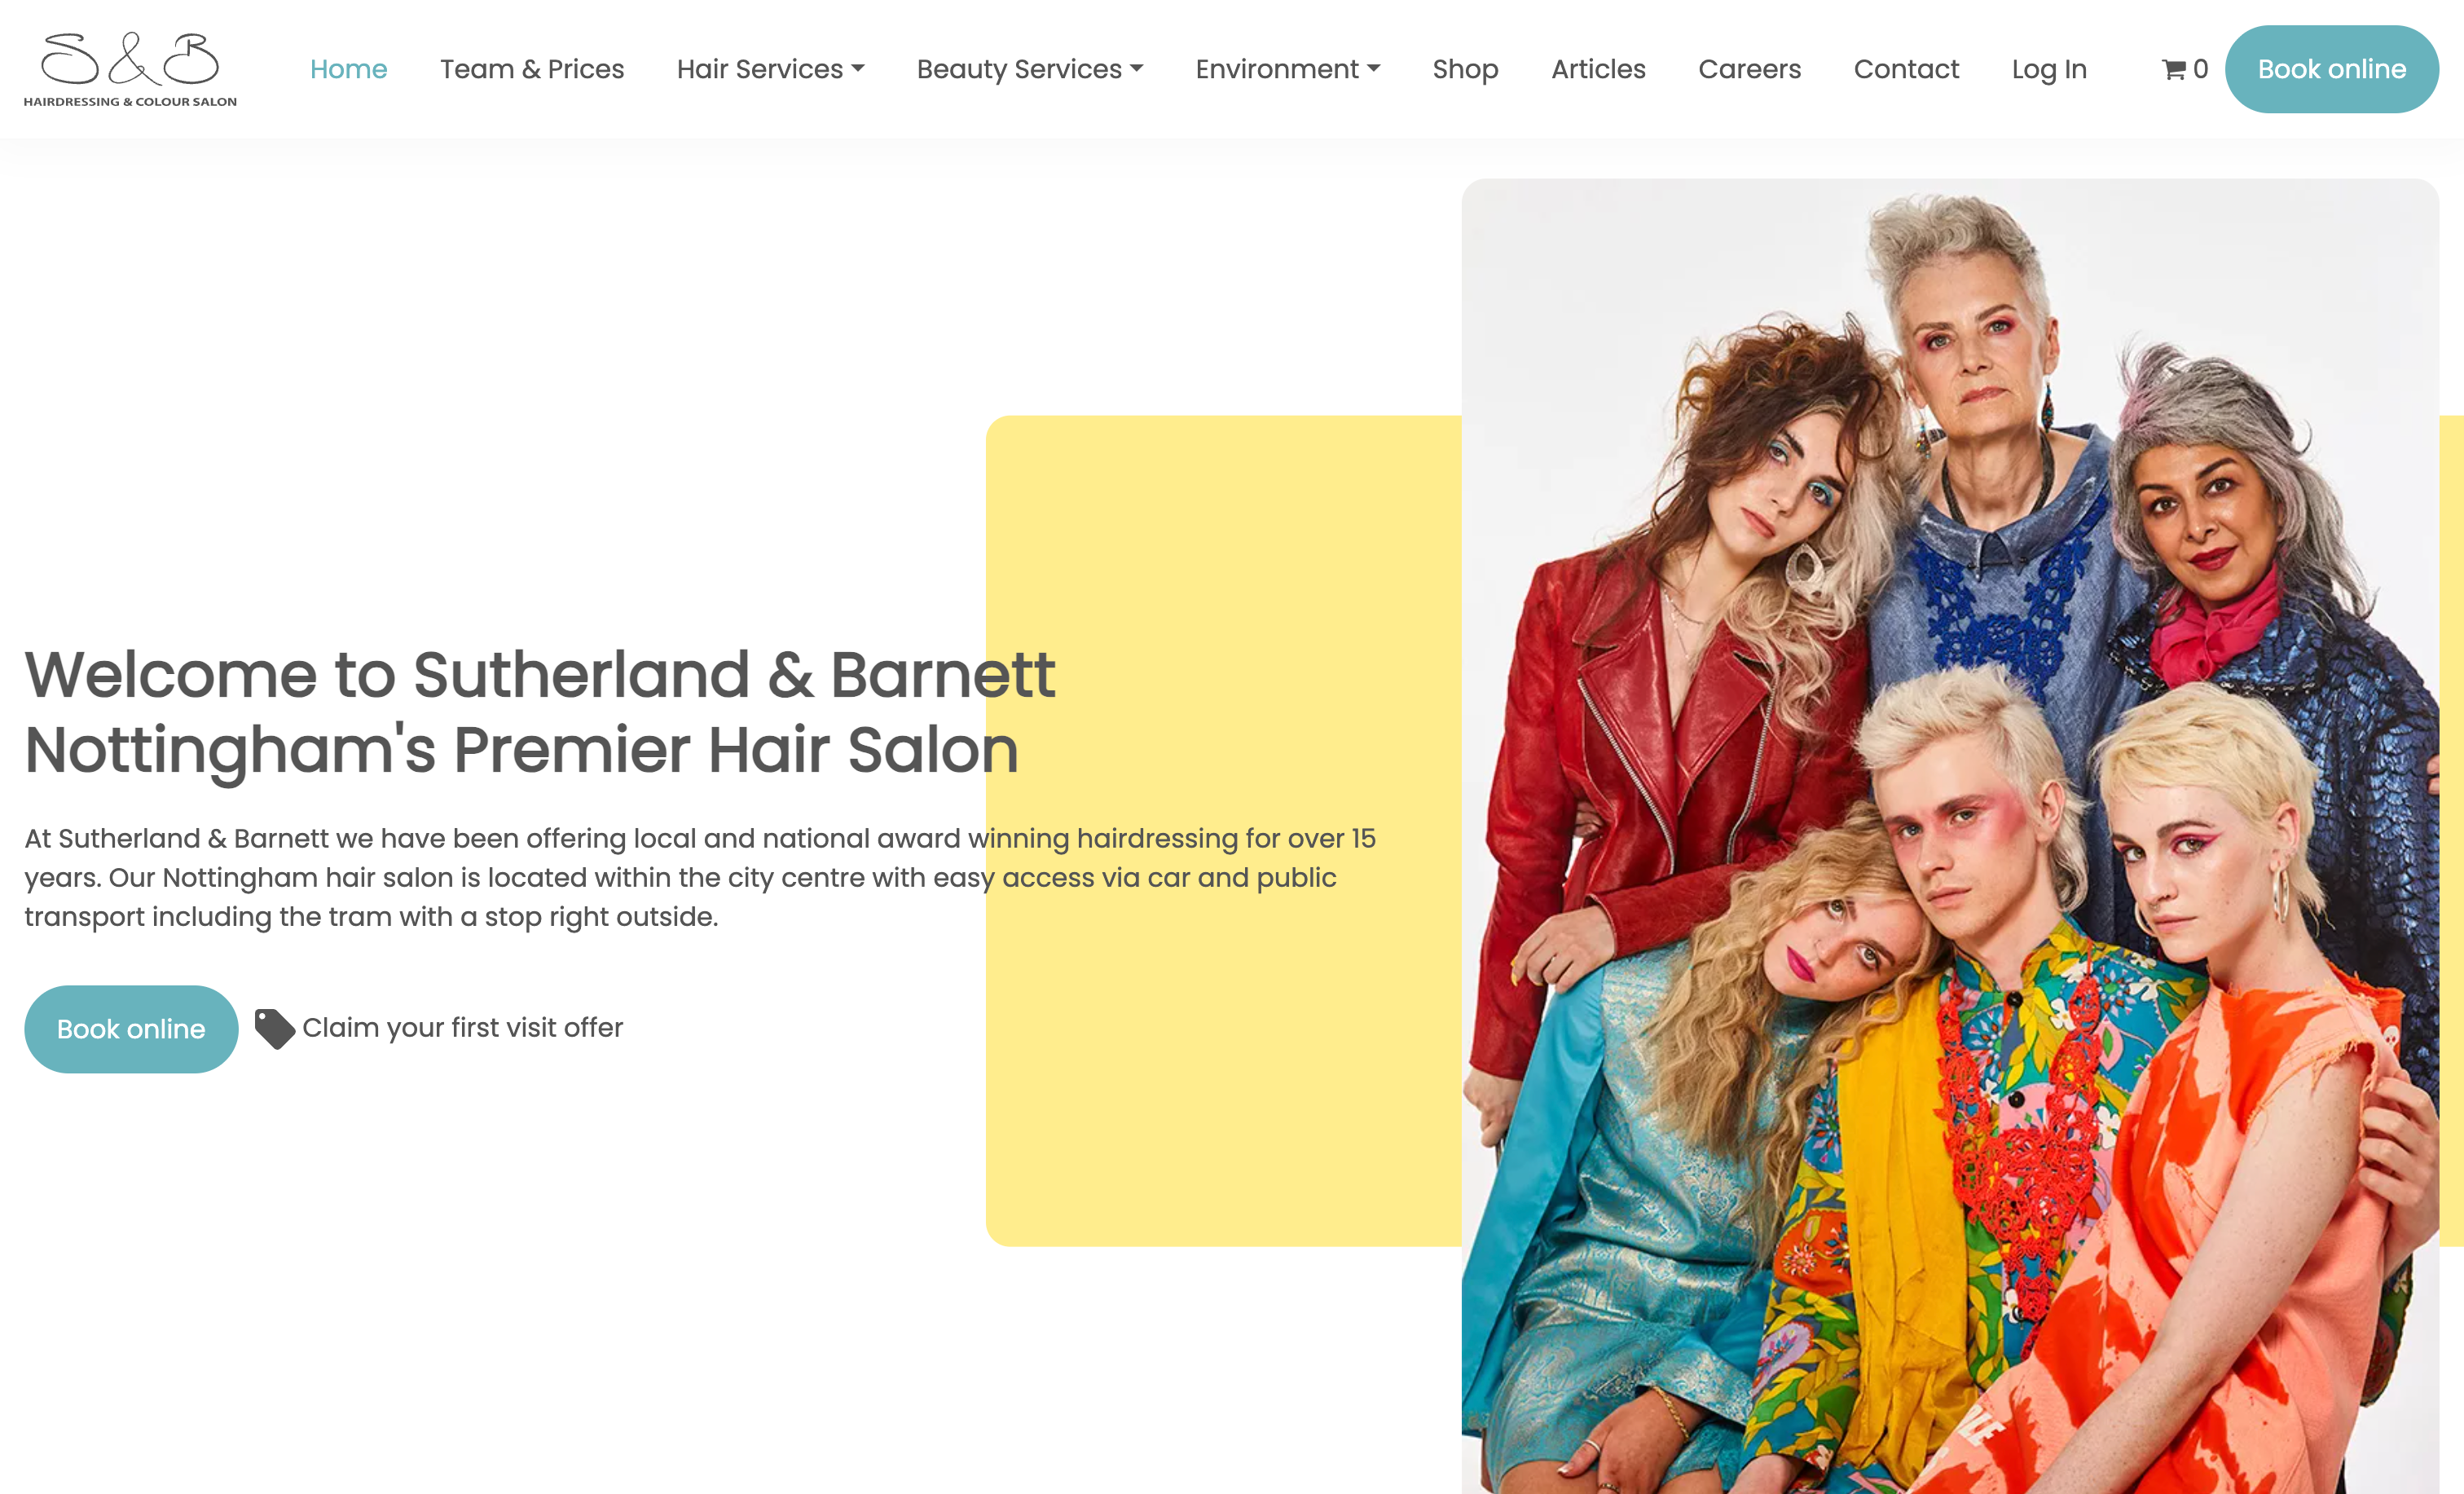The width and height of the screenshot is (2464, 1494).
Task: Click the Log In link
Action: 2049,69
